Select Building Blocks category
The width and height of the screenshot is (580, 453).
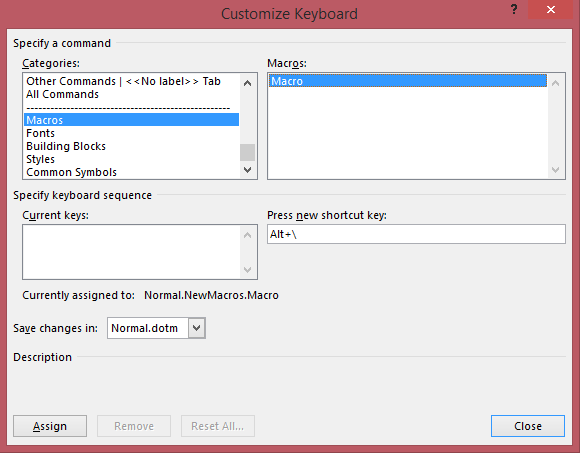tap(131, 146)
